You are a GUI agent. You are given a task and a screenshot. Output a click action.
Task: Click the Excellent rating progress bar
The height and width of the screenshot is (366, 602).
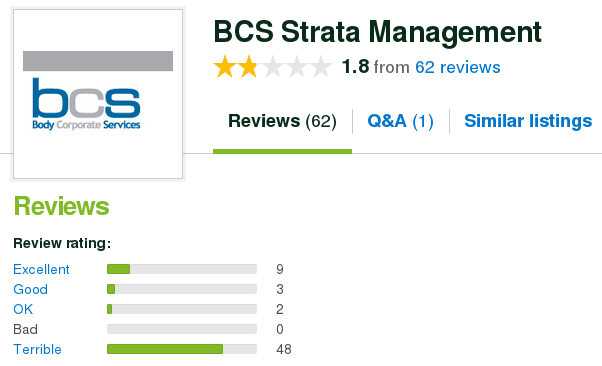tap(182, 269)
